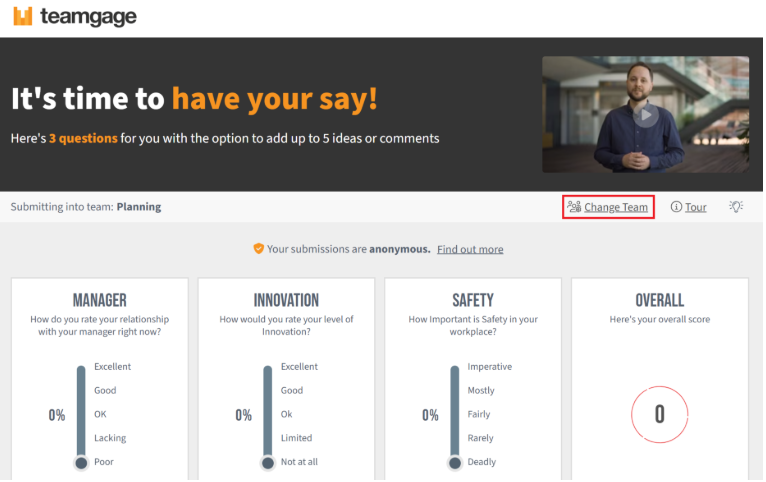Click the Change Team people icon
Image resolution: width=766 pixels, height=482 pixels.
point(574,207)
